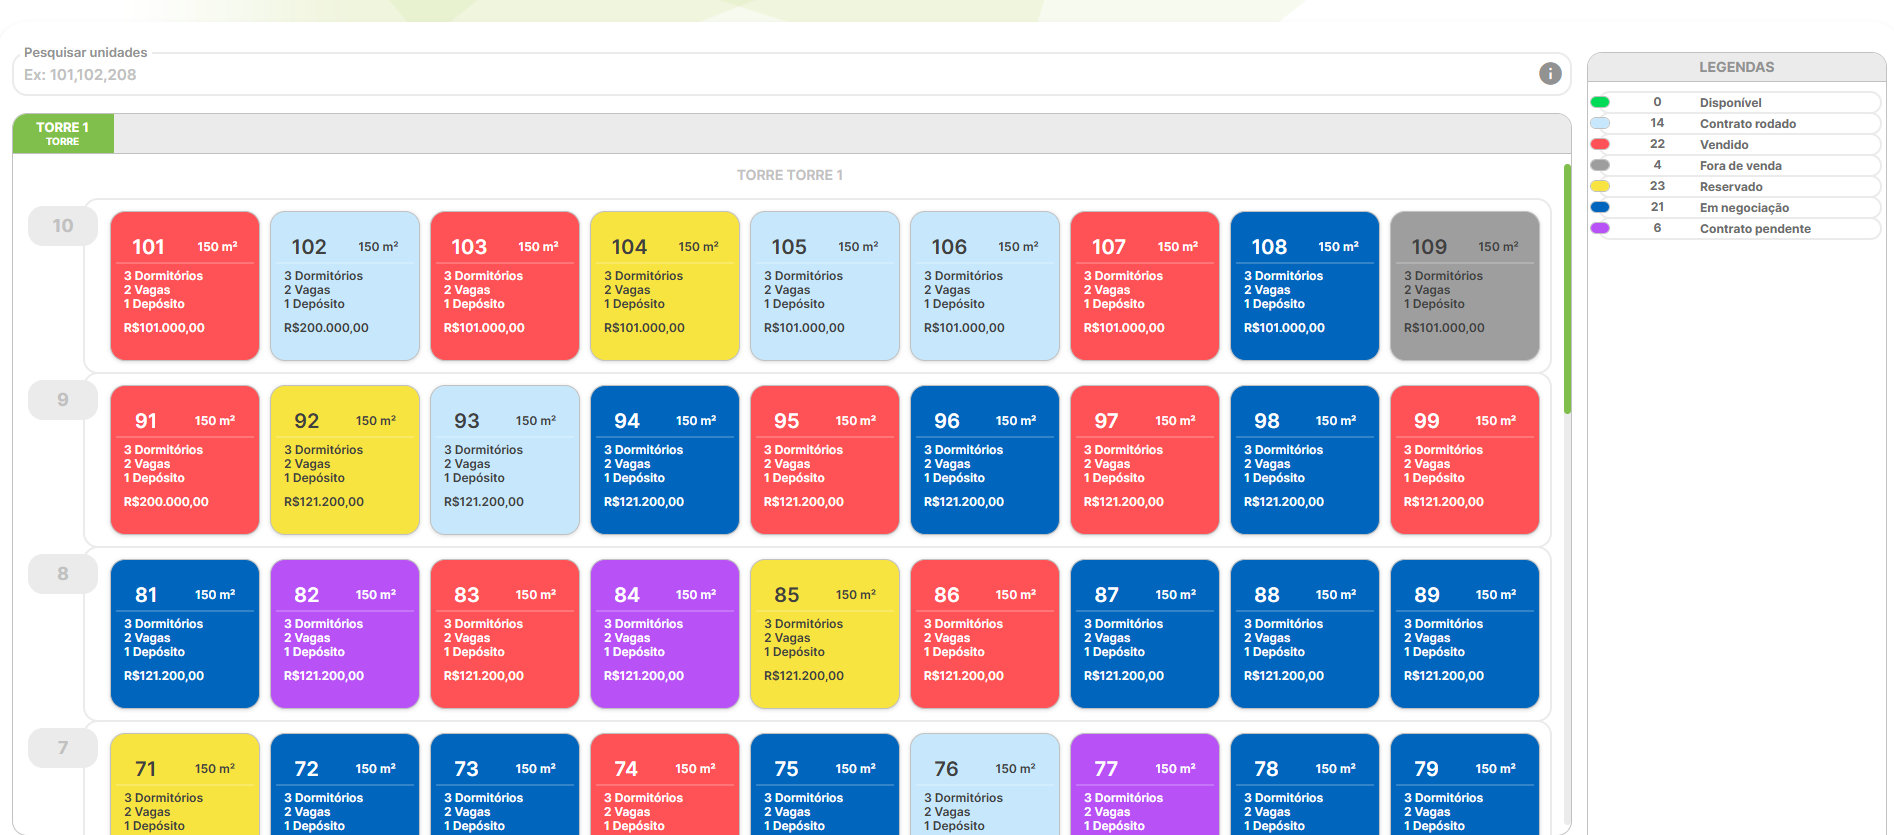Select yellow unit 92 card
This screenshot has height=835, width=1894.
pyautogui.click(x=345, y=460)
